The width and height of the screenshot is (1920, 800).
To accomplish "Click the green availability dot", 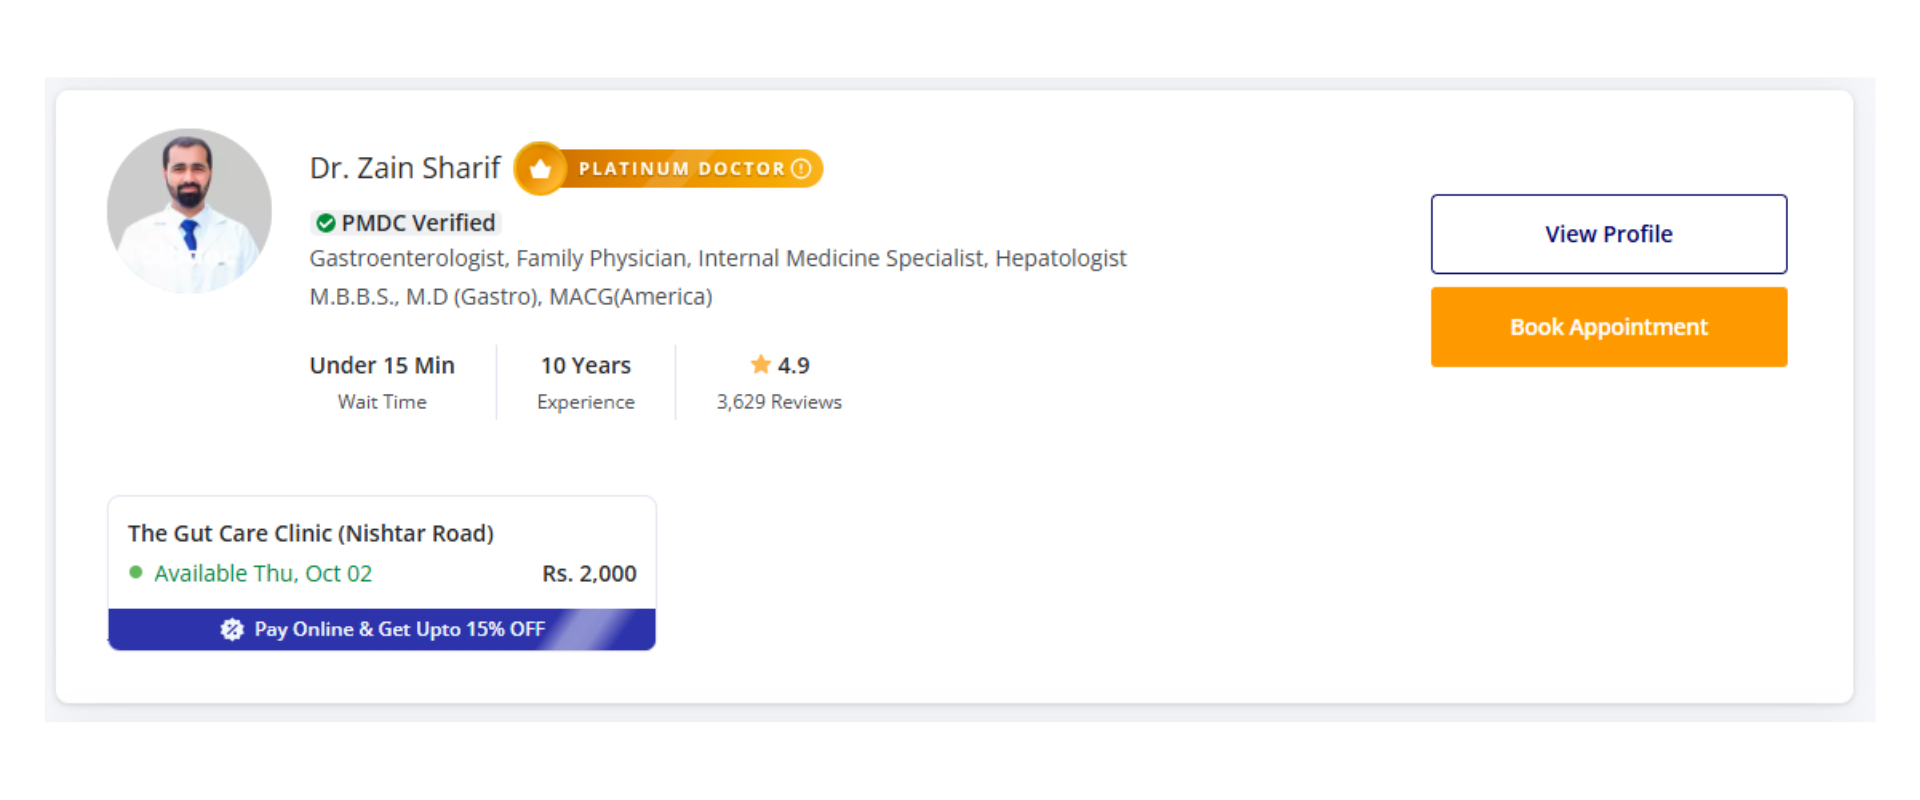I will point(136,573).
